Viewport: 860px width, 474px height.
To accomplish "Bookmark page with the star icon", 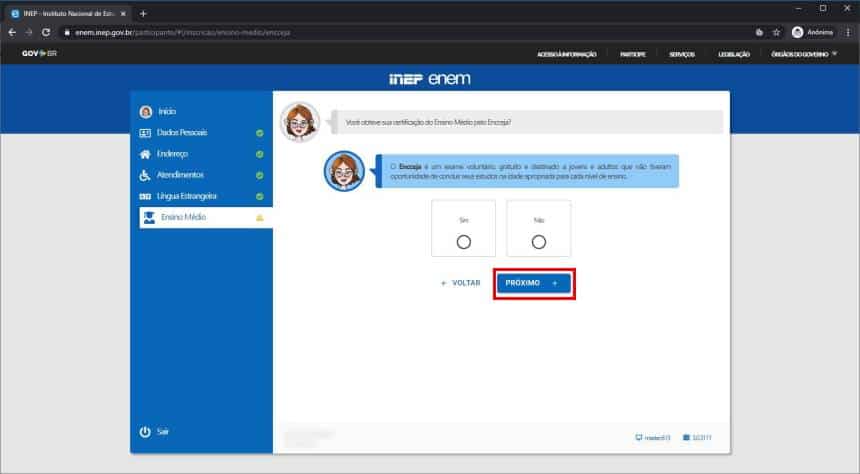I will click(776, 32).
